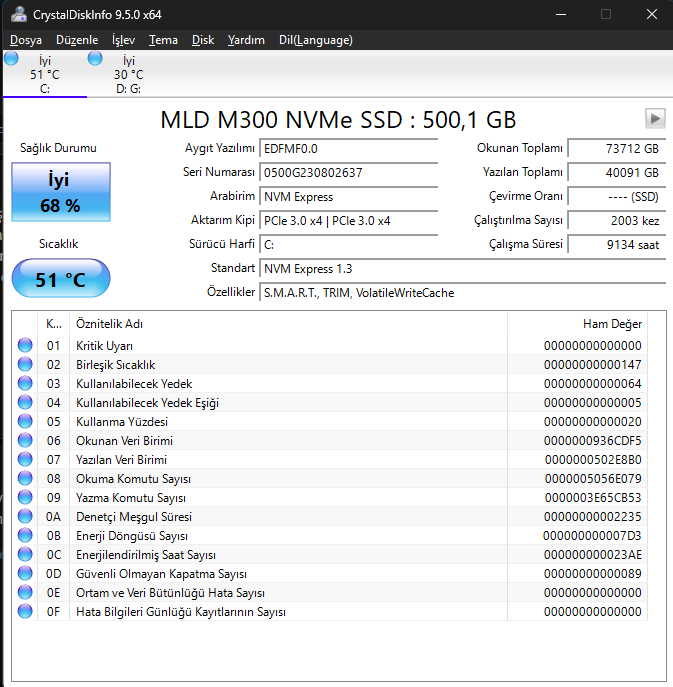Viewport: 673px width, 687px height.
Task: Select the C: disk tab at 51 °C
Action: pos(45,74)
